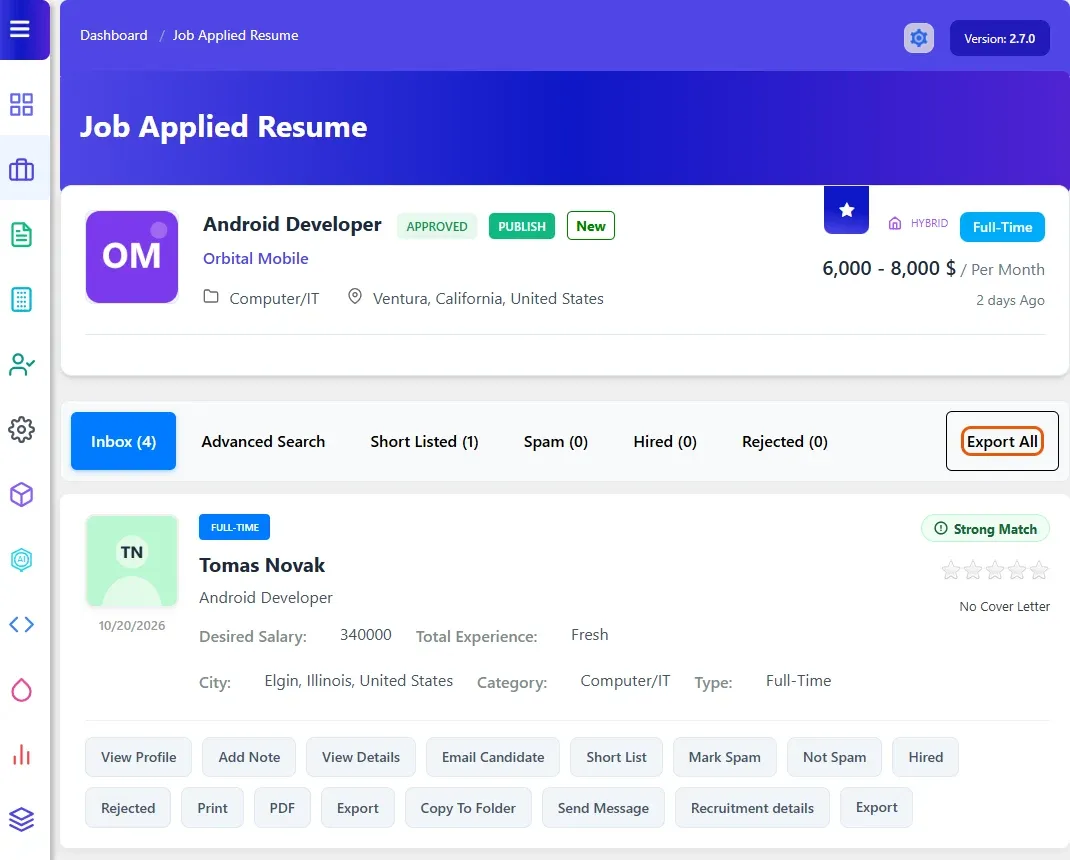This screenshot has height=860, width=1070.
Task: Click the Not Spam button
Action: click(835, 757)
